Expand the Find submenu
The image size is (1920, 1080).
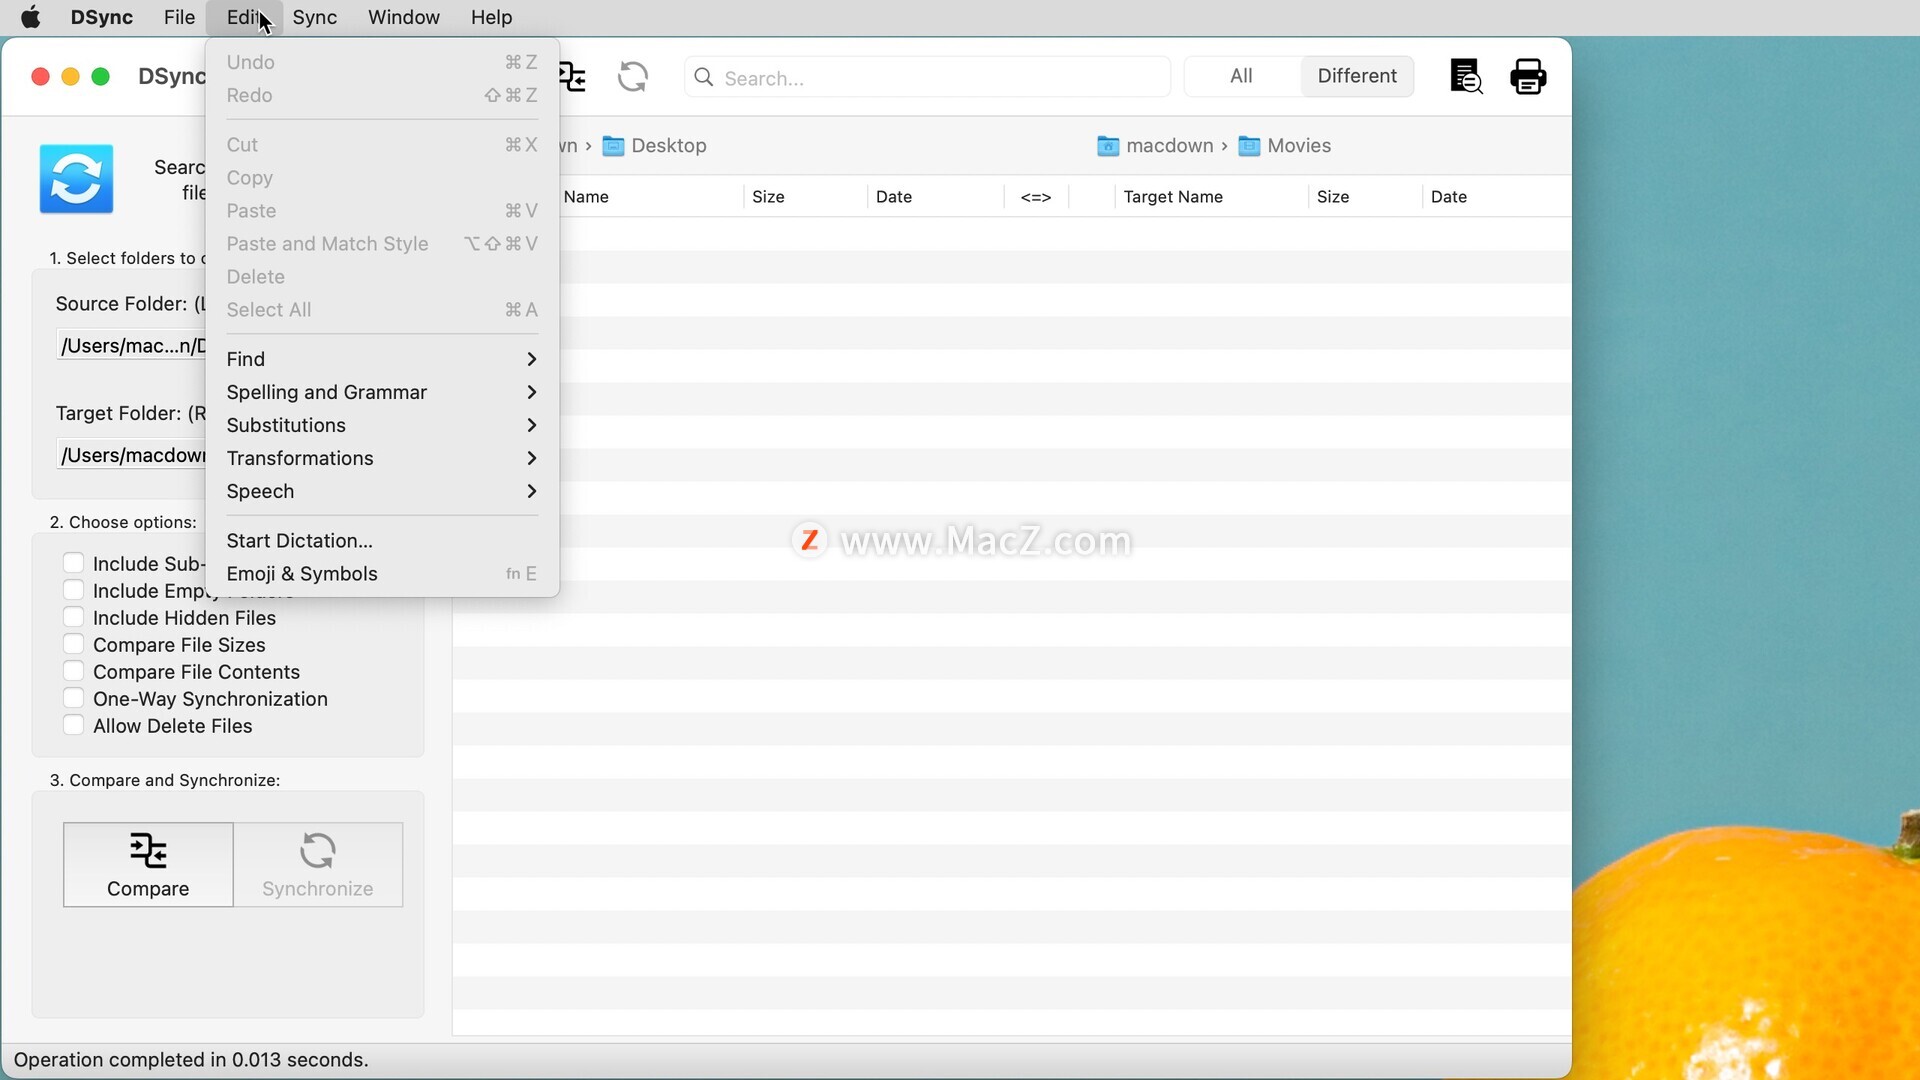pos(382,359)
